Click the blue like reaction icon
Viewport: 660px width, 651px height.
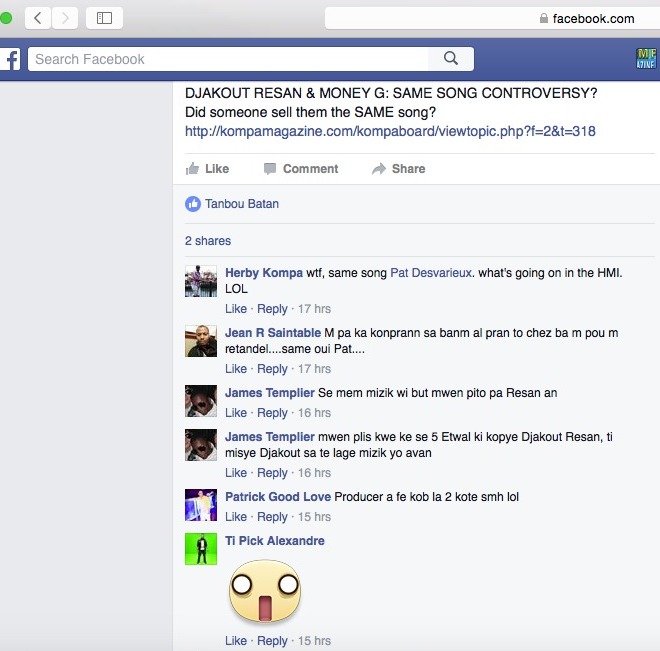pos(193,204)
